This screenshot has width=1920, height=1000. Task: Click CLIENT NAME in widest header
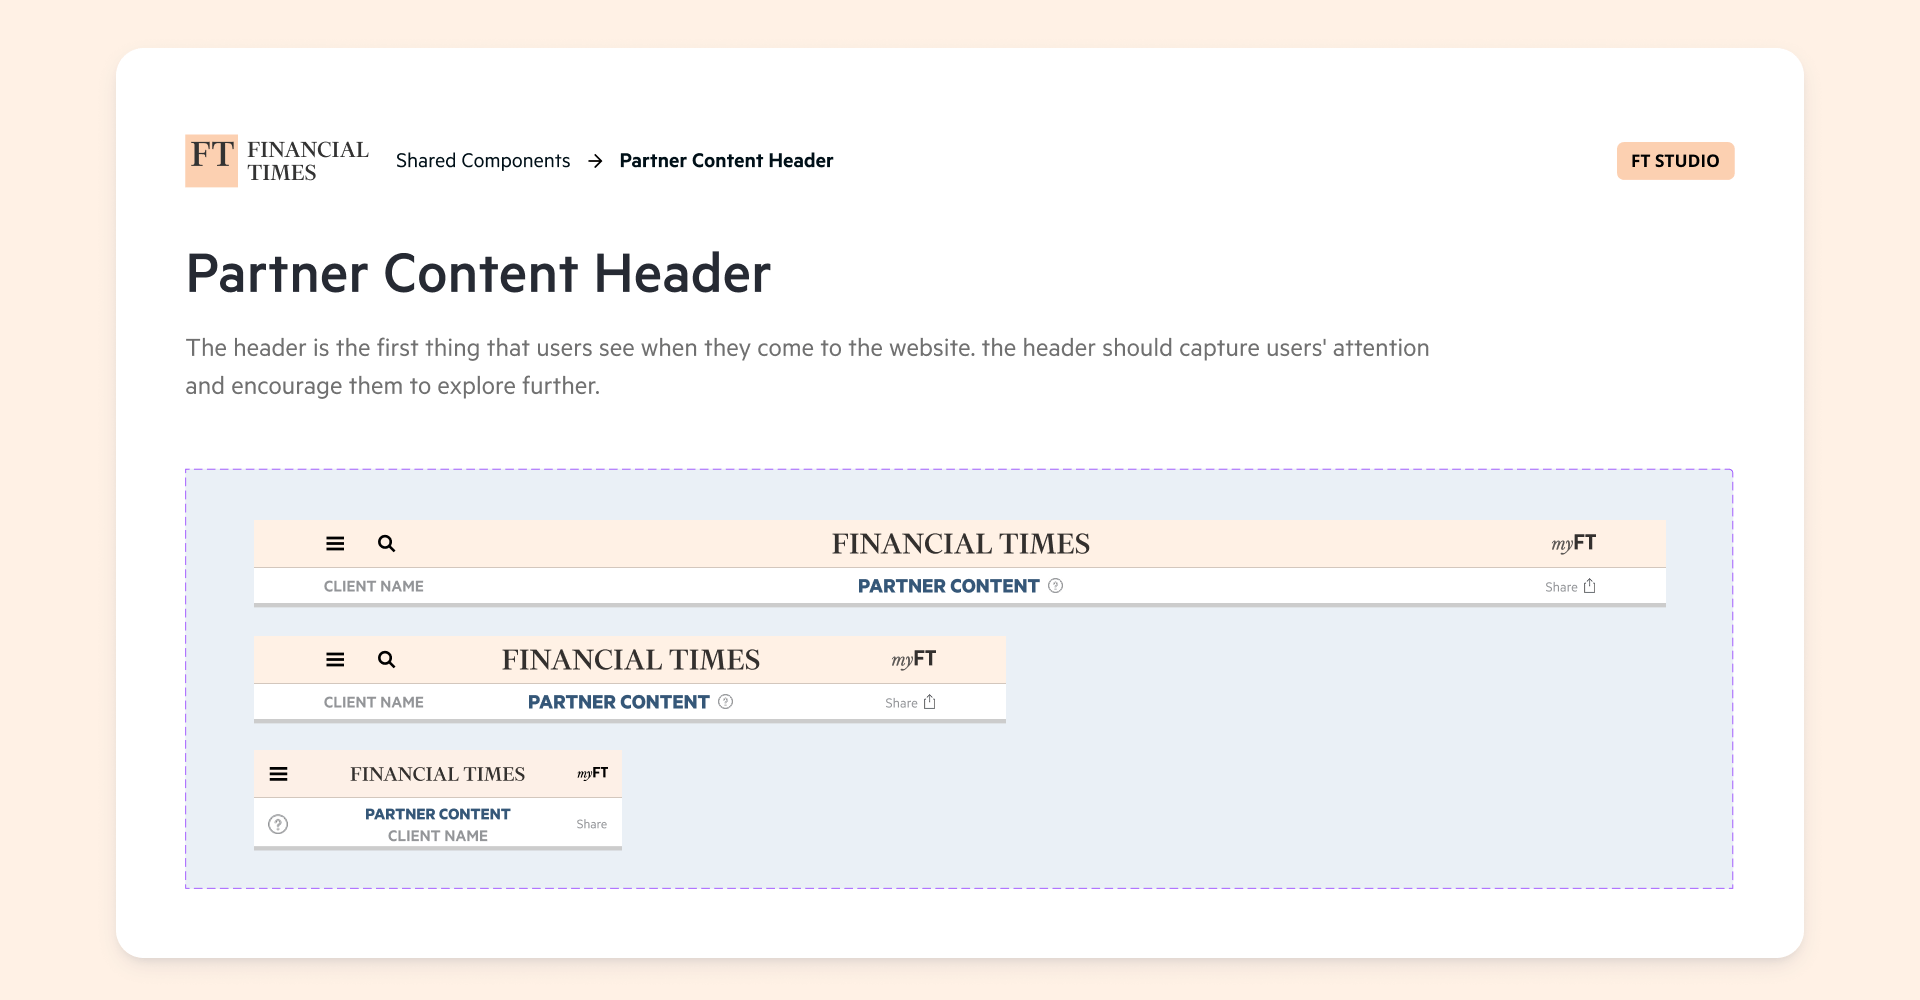tap(373, 586)
